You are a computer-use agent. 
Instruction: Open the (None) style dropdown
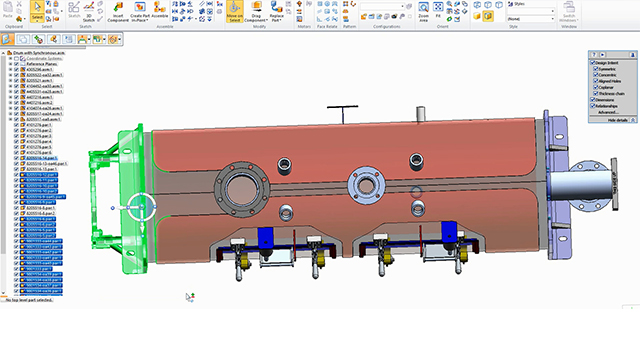(531, 19)
